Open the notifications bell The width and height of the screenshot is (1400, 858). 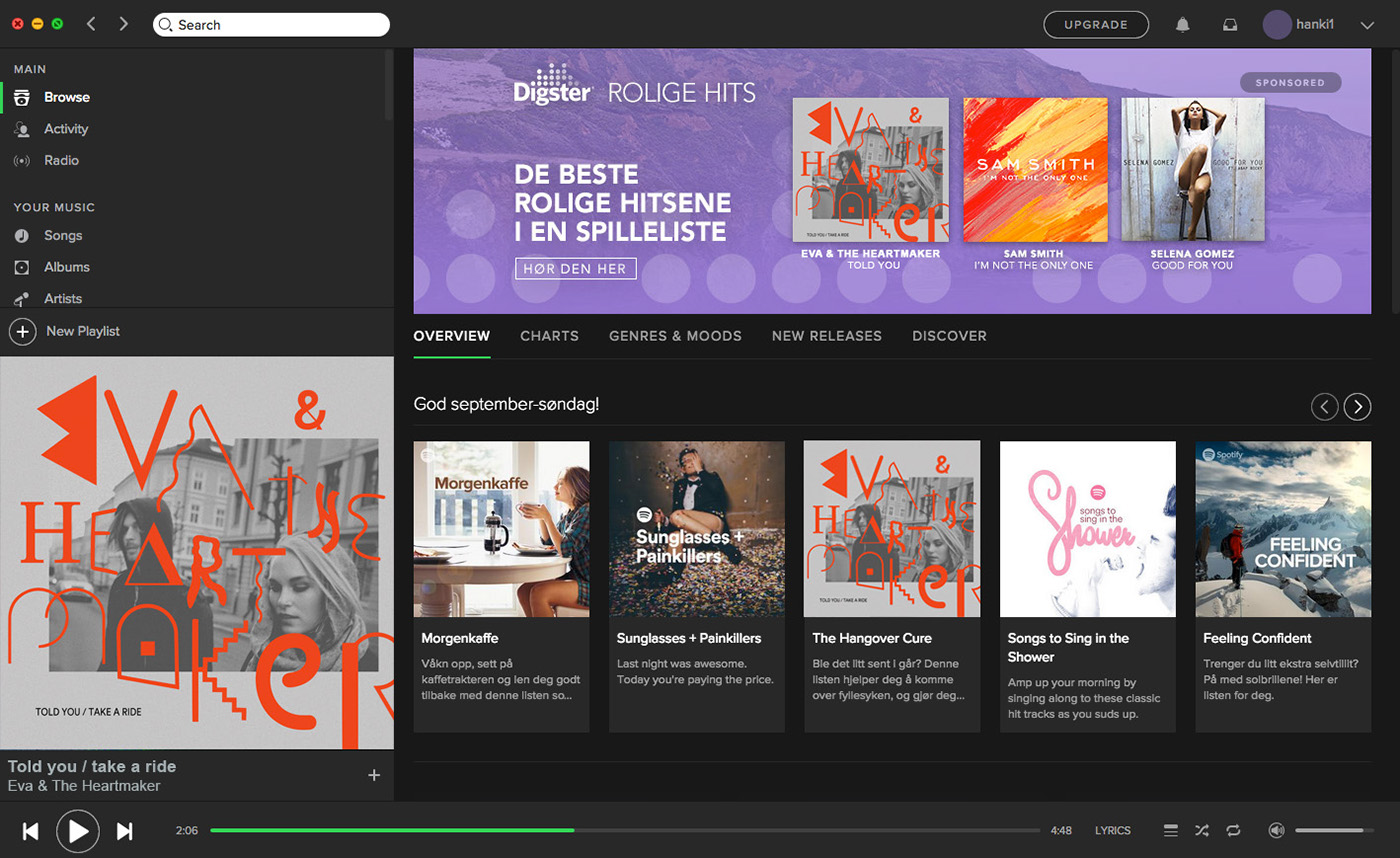pos(1183,25)
